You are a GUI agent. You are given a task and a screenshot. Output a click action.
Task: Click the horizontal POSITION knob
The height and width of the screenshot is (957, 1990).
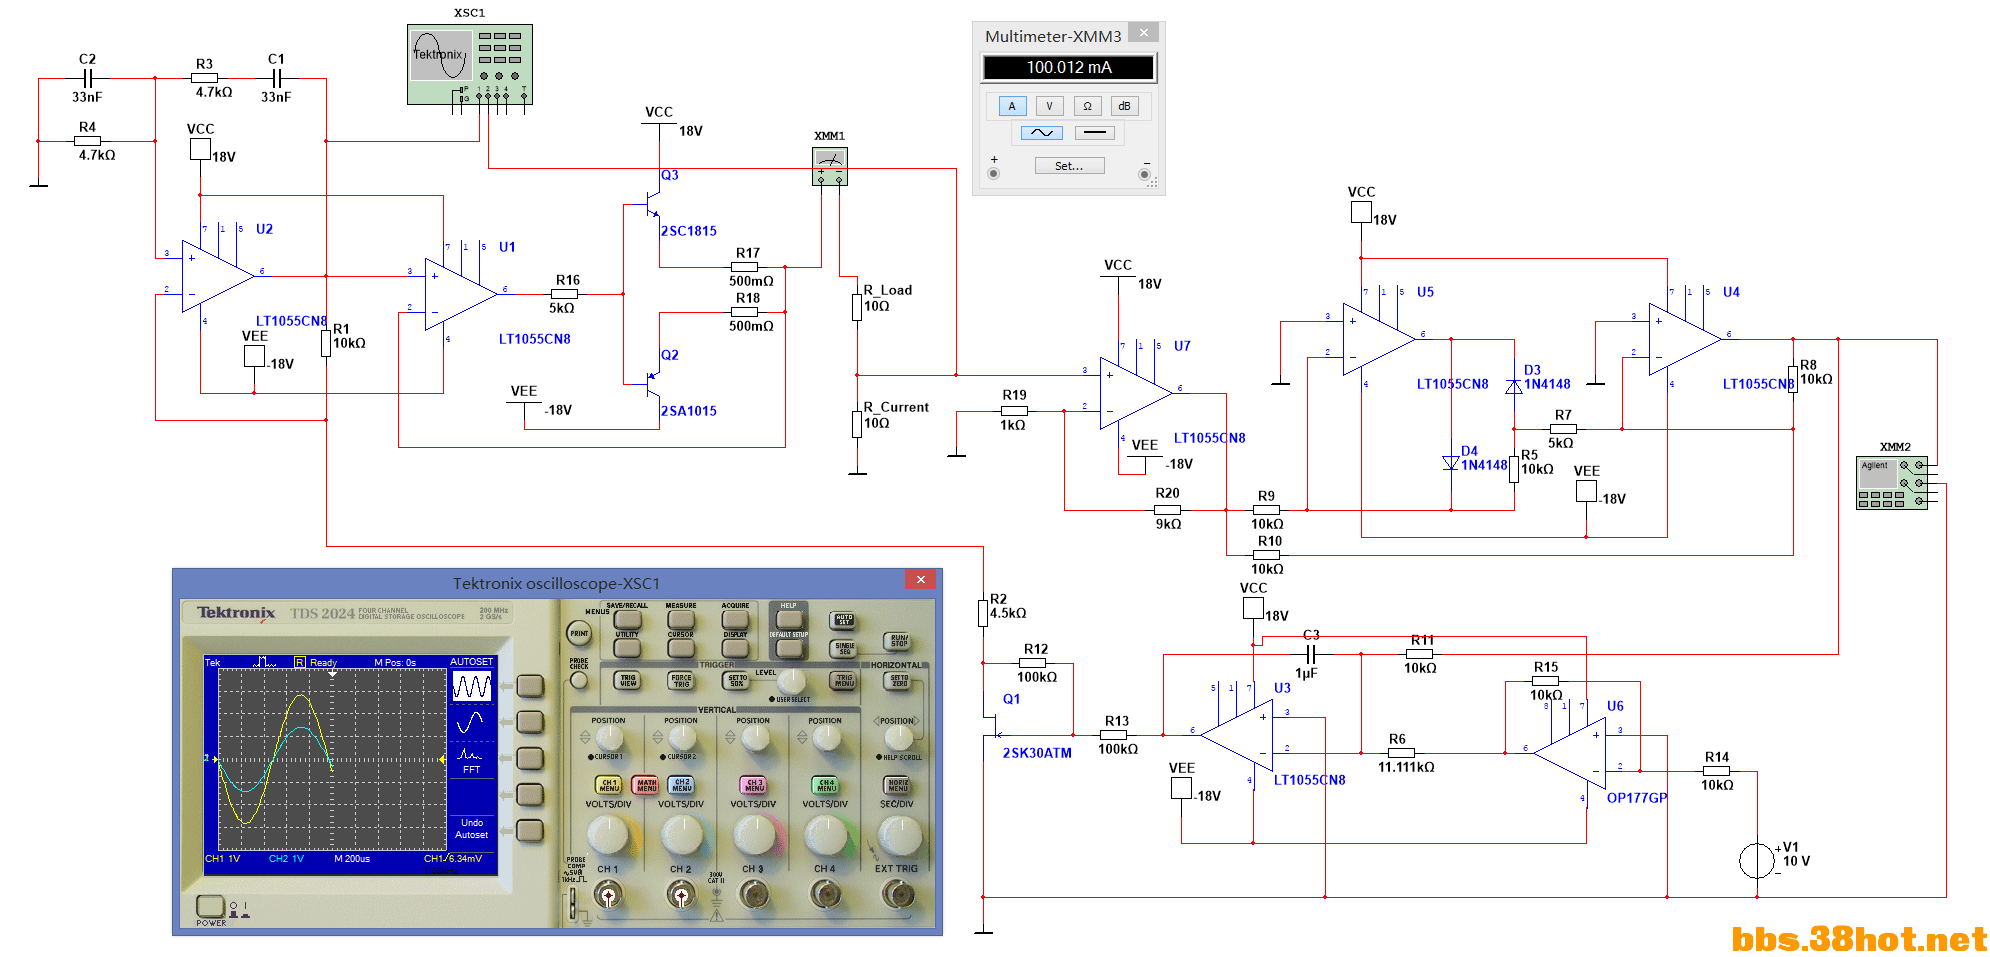click(899, 738)
